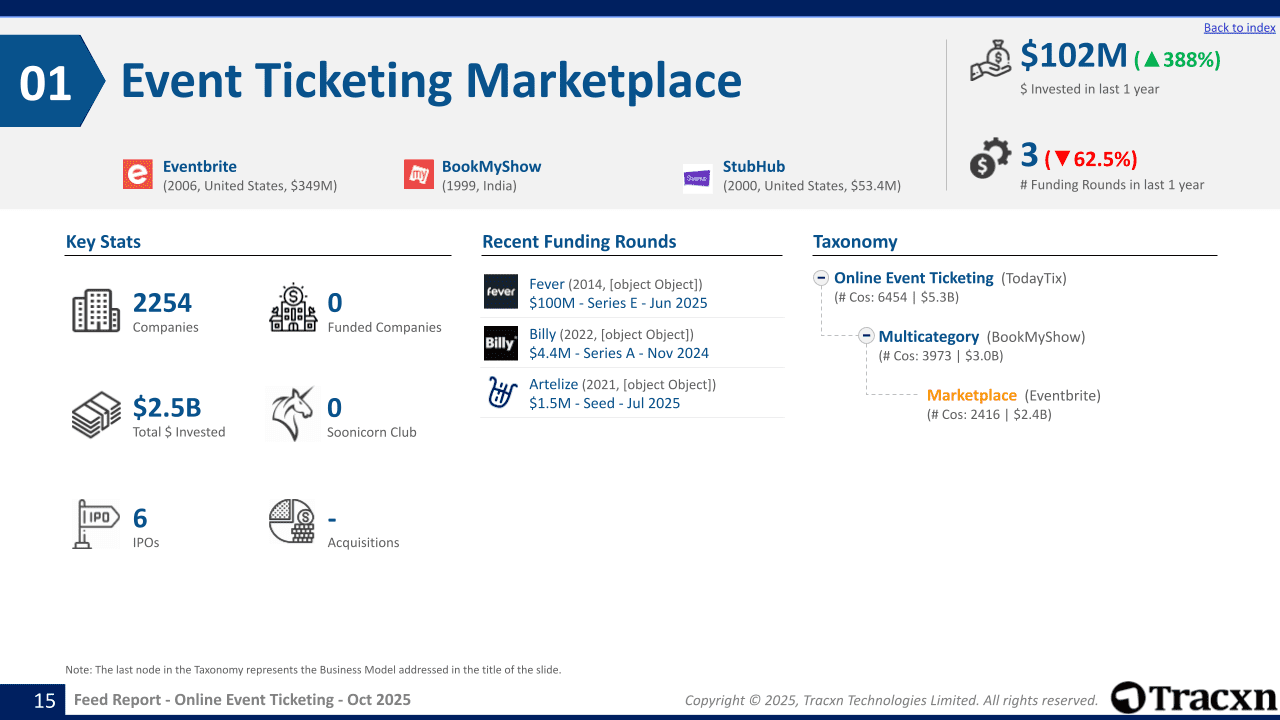Click the Fever company logo
Viewport: 1280px width, 720px height.
coord(501,292)
